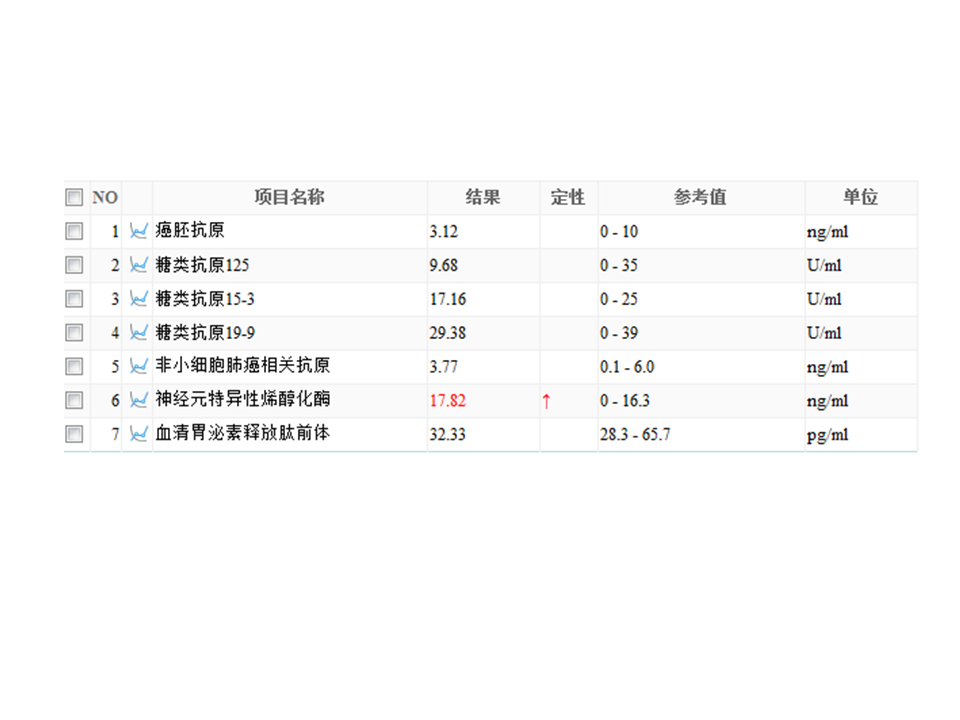This screenshot has height=720, width=960.
Task: Open trend chart icon for 神经元特异性烯醇化酶
Action: pyautogui.click(x=139, y=400)
